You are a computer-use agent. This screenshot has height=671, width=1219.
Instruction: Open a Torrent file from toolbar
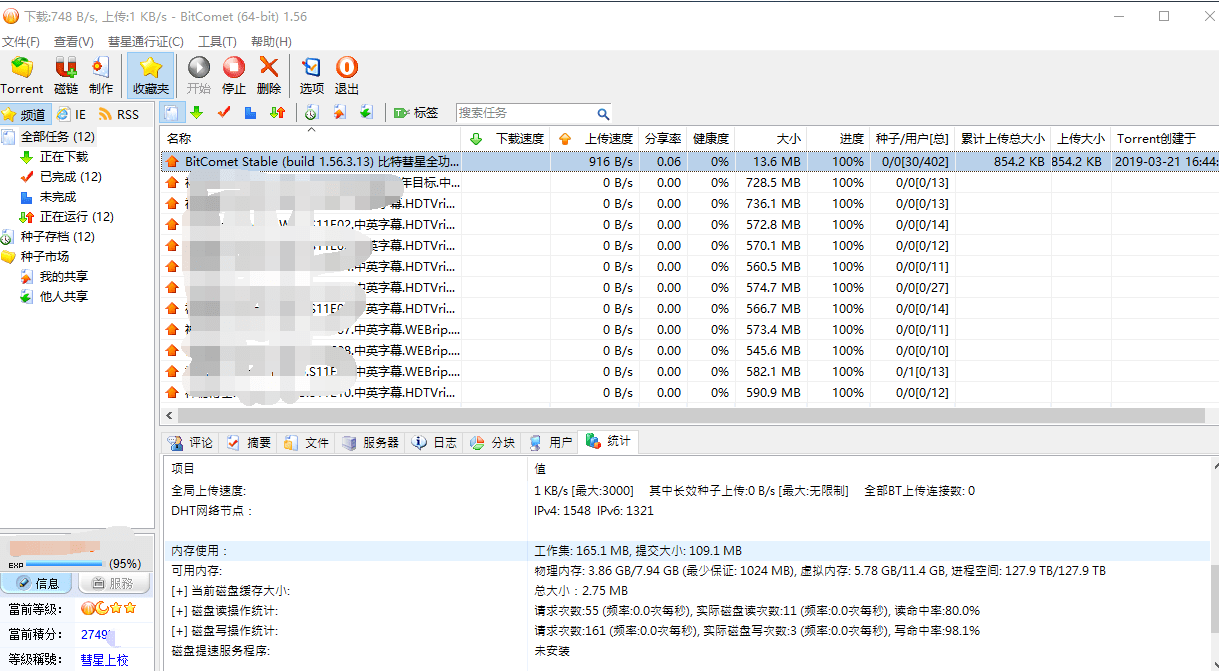[x=22, y=75]
